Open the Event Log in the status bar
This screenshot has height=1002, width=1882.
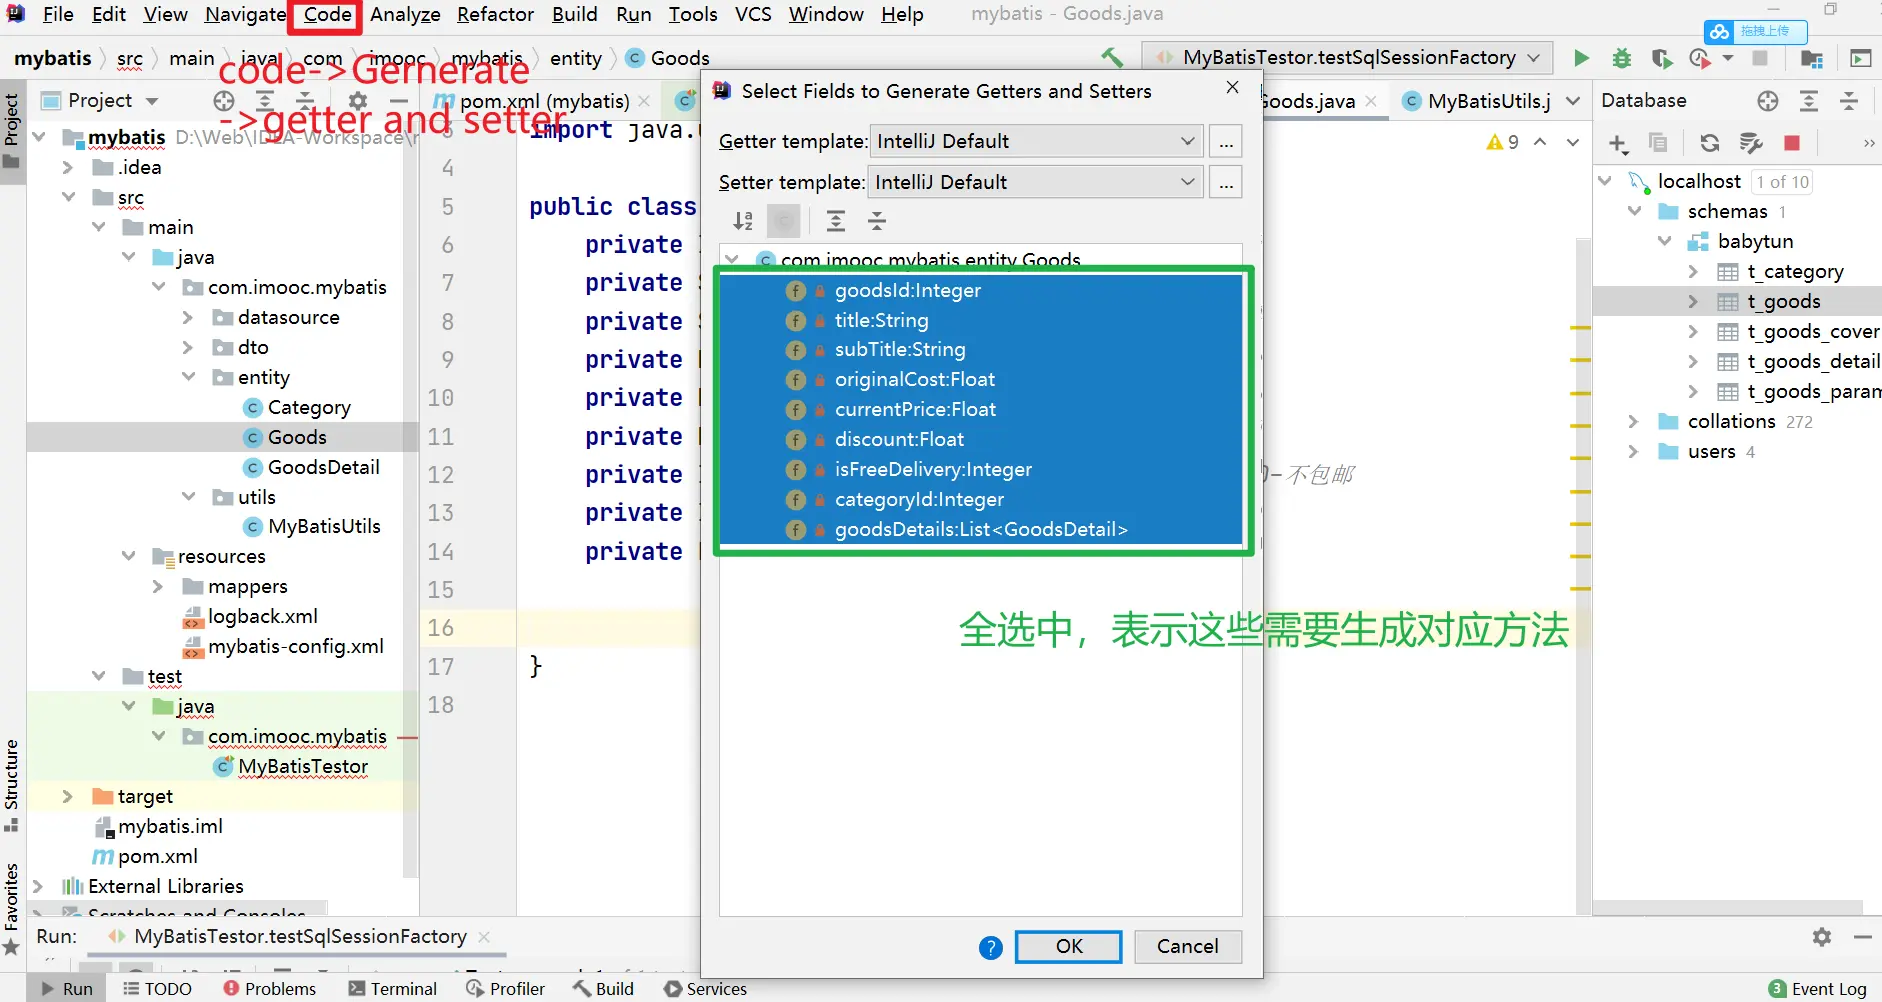(x=1818, y=988)
